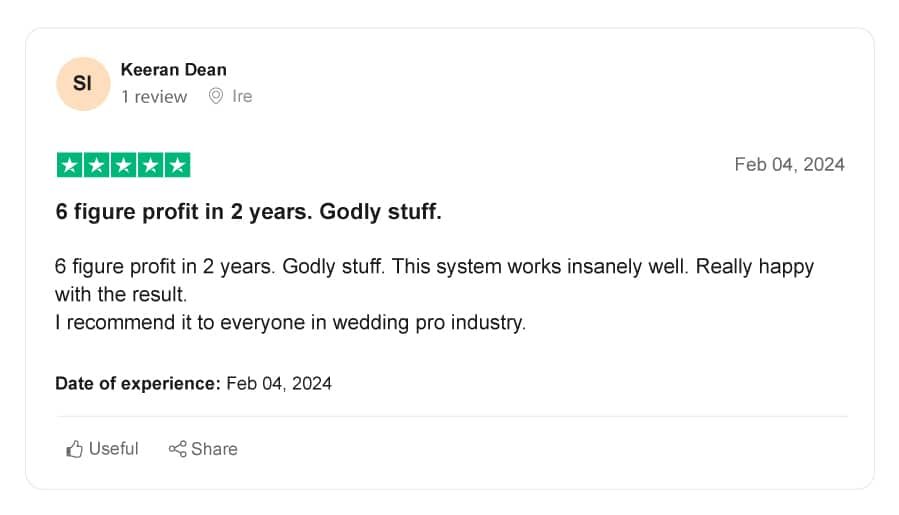This screenshot has width=899, height=515.
Task: Select the 'Ire' location label
Action: (x=242, y=96)
